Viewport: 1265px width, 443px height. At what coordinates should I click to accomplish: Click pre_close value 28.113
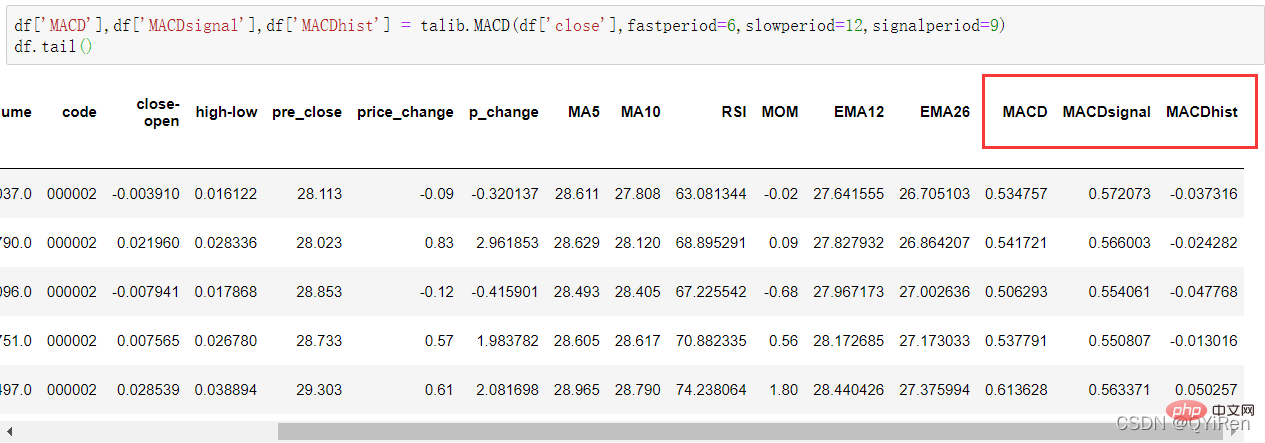click(319, 194)
